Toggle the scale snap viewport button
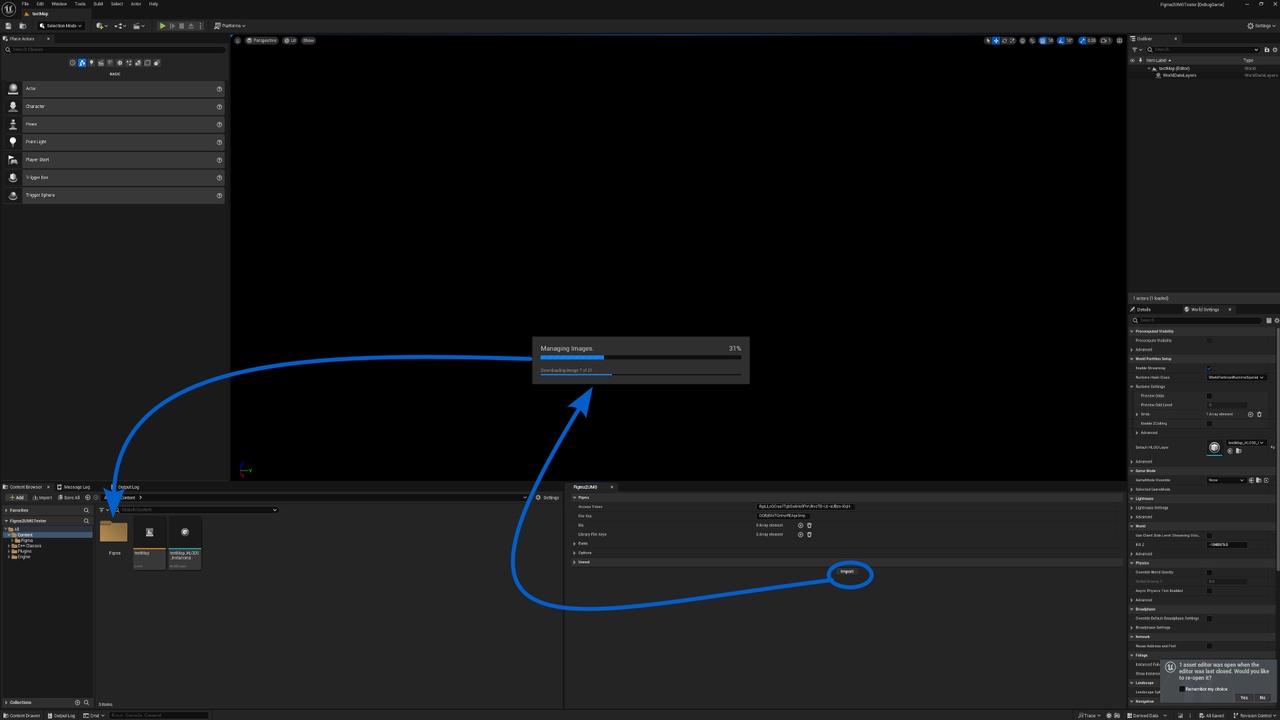 point(1083,41)
